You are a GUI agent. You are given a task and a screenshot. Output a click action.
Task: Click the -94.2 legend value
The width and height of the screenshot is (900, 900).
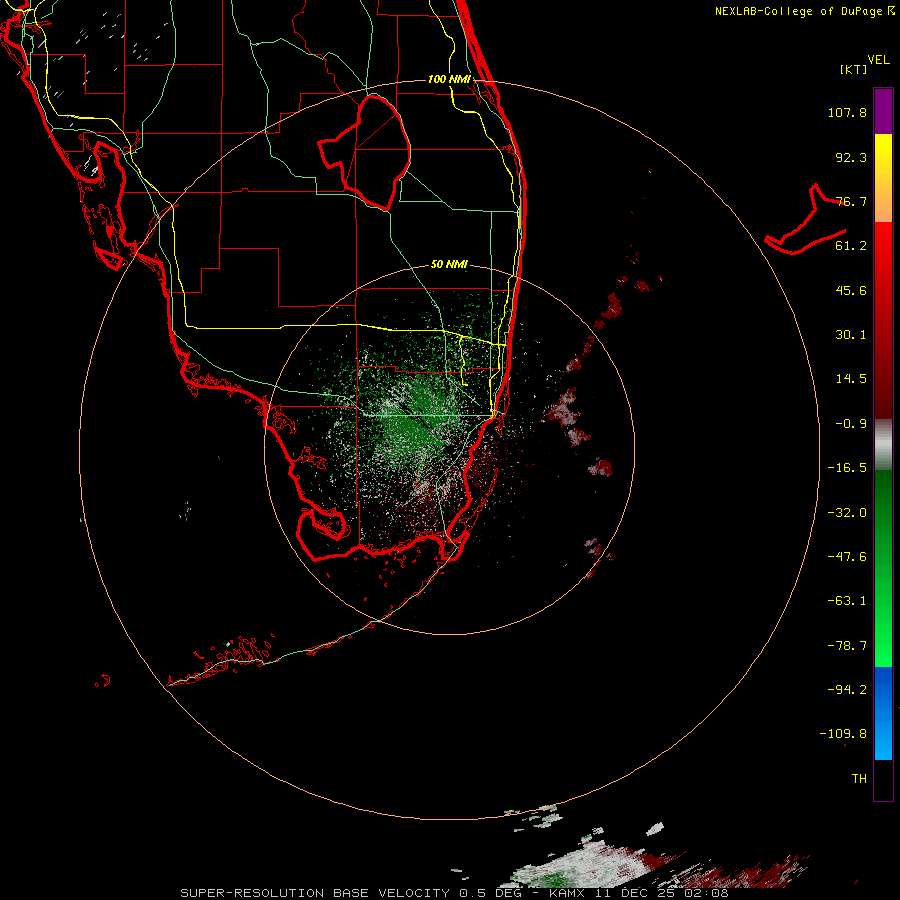847,690
